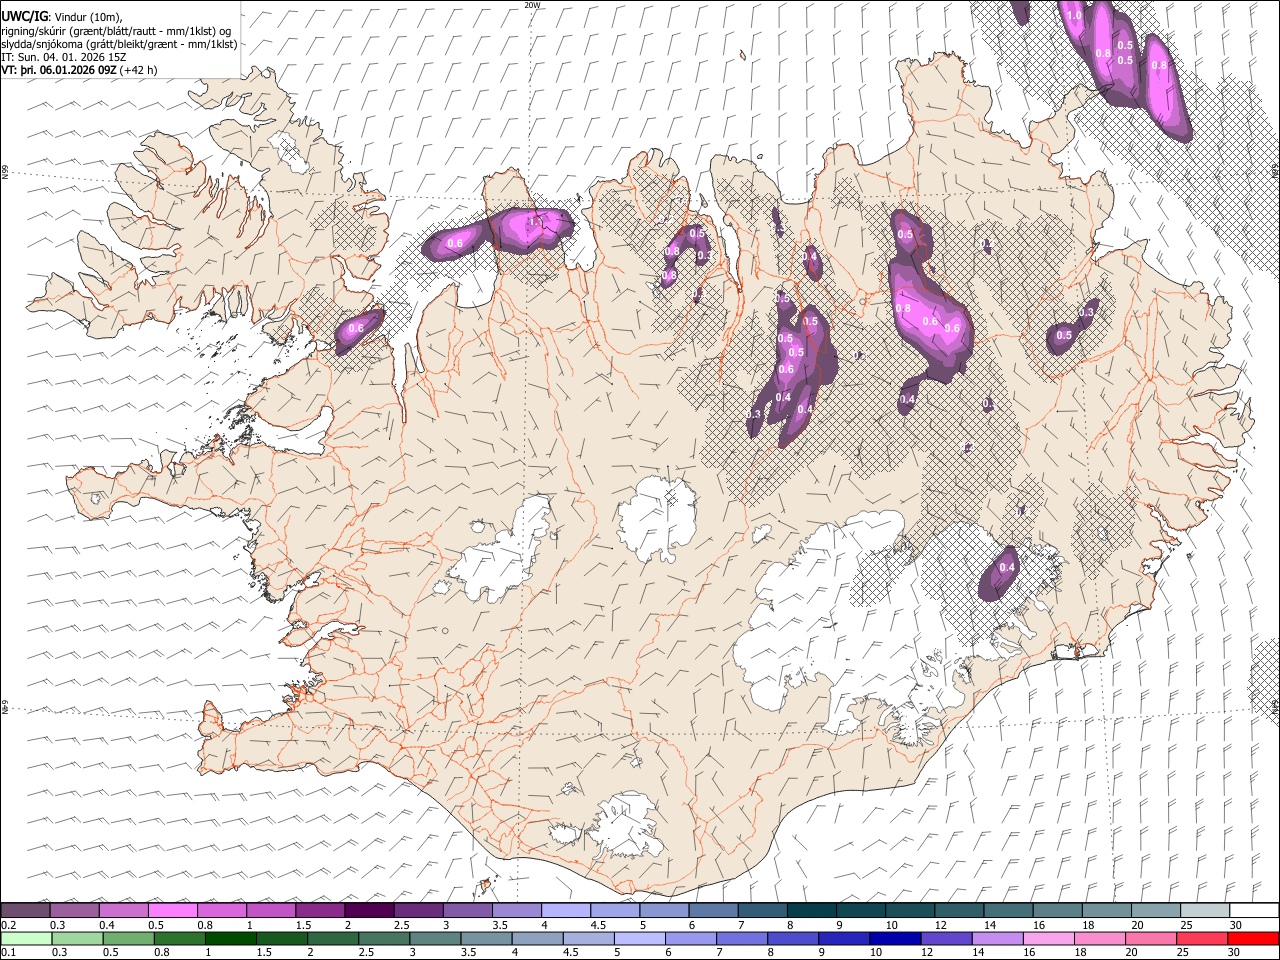Viewport: 1280px width, 960px height.
Task: Select the darkest green 1 swatch, bottom legend row
Action: tap(230, 938)
